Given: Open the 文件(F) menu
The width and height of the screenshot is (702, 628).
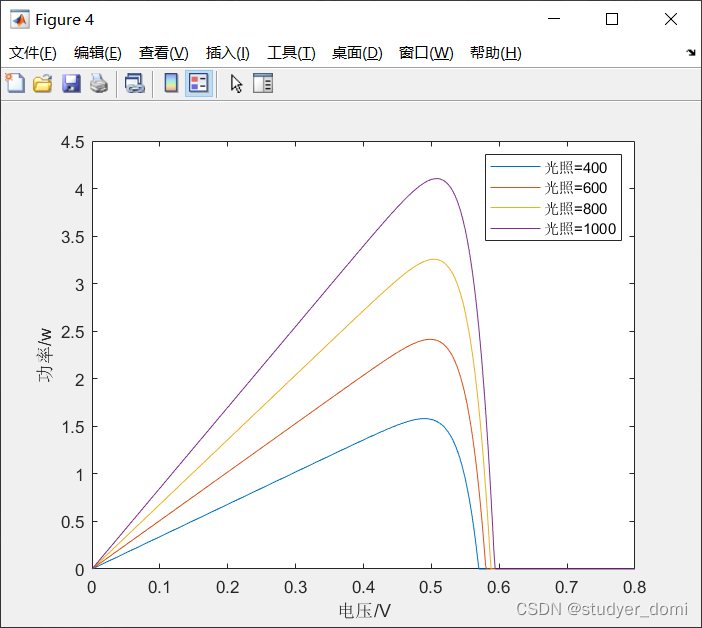Looking at the screenshot, I should [x=33, y=53].
